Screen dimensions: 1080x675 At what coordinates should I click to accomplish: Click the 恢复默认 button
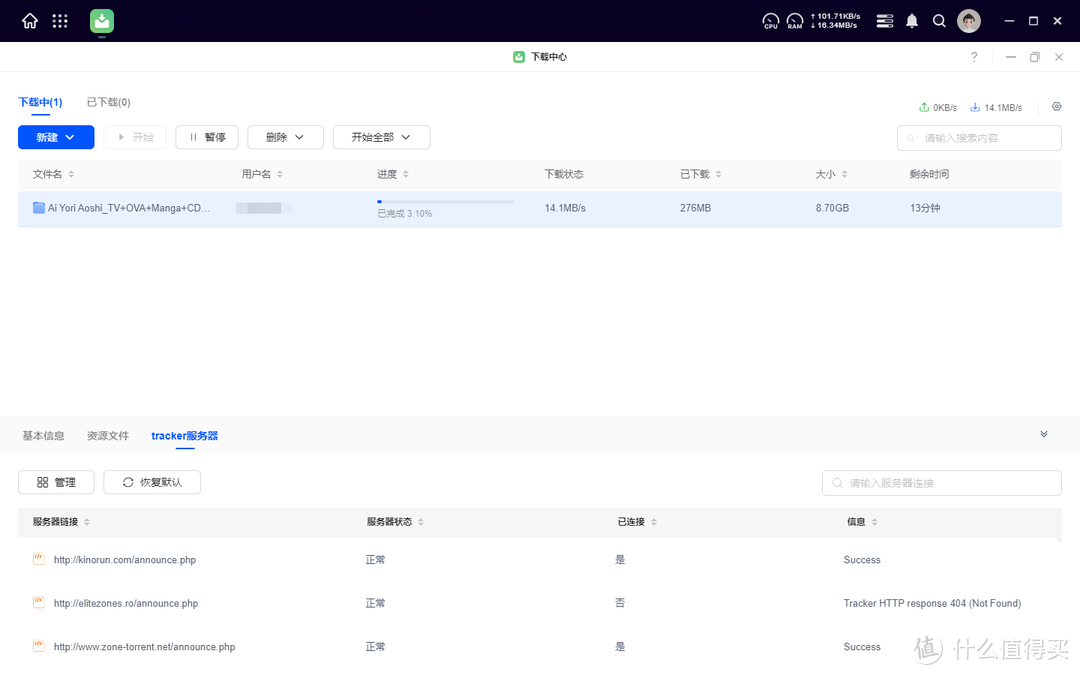(152, 482)
